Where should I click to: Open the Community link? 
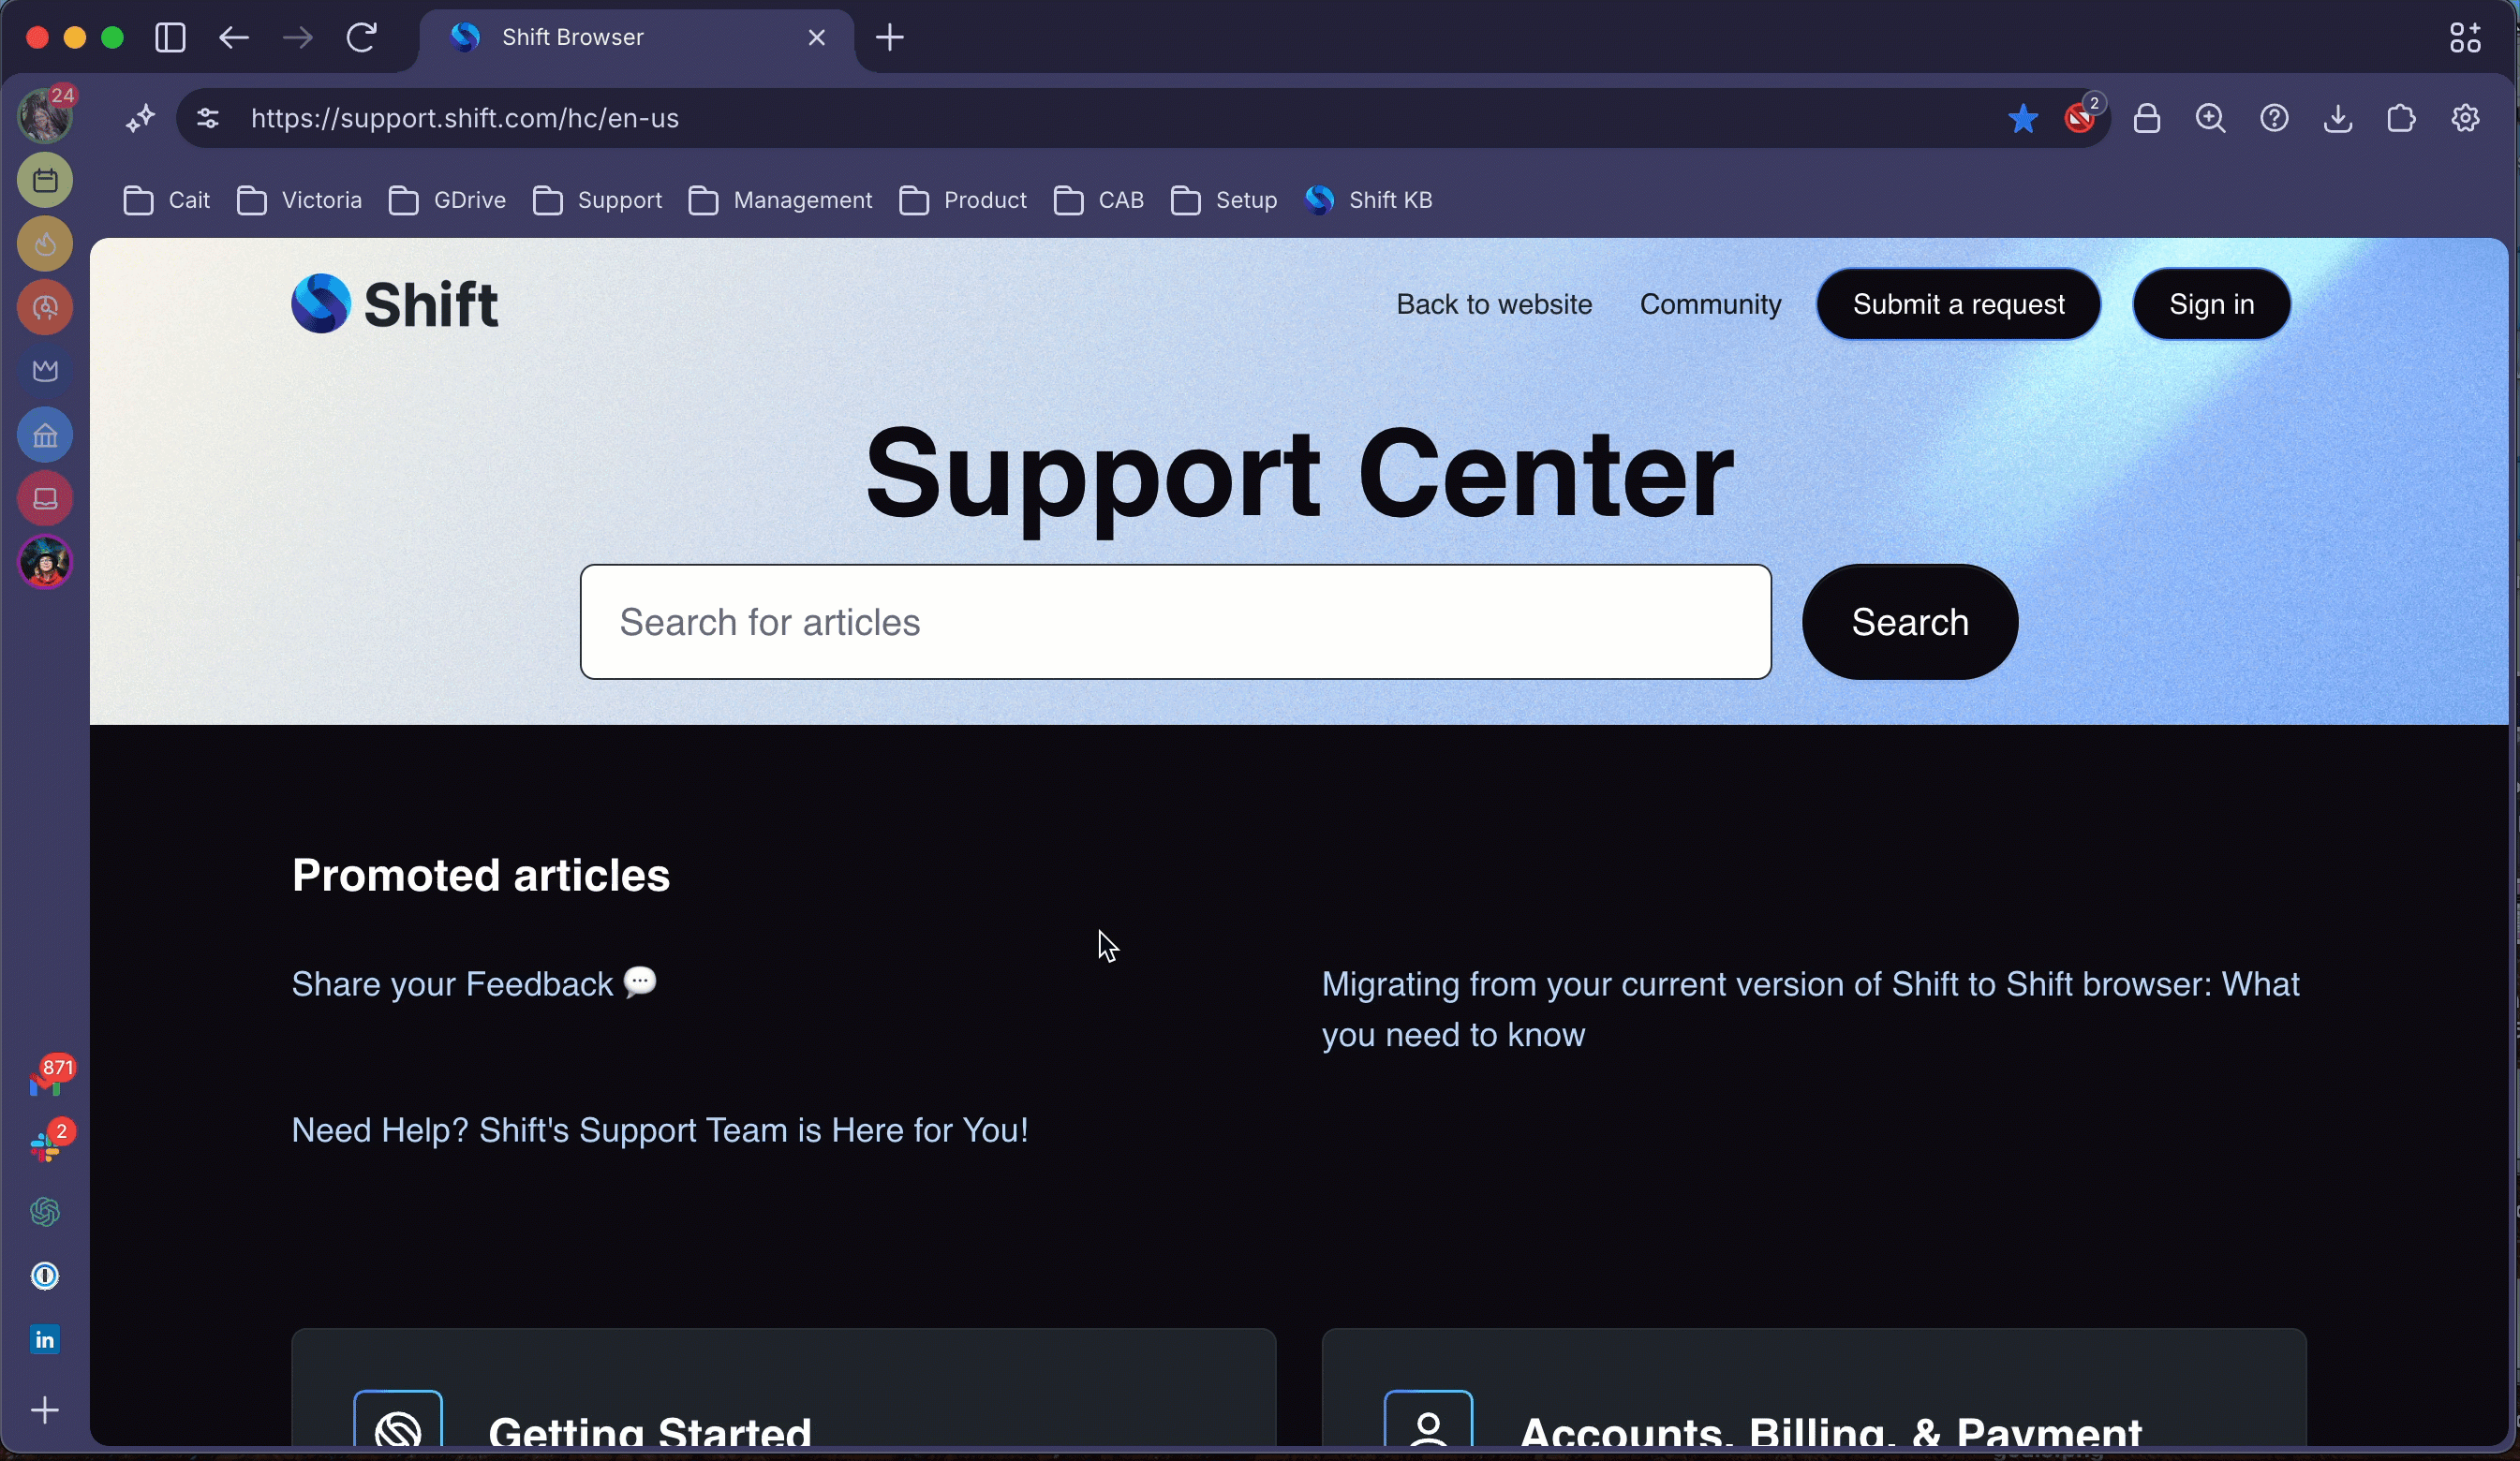(x=1710, y=304)
